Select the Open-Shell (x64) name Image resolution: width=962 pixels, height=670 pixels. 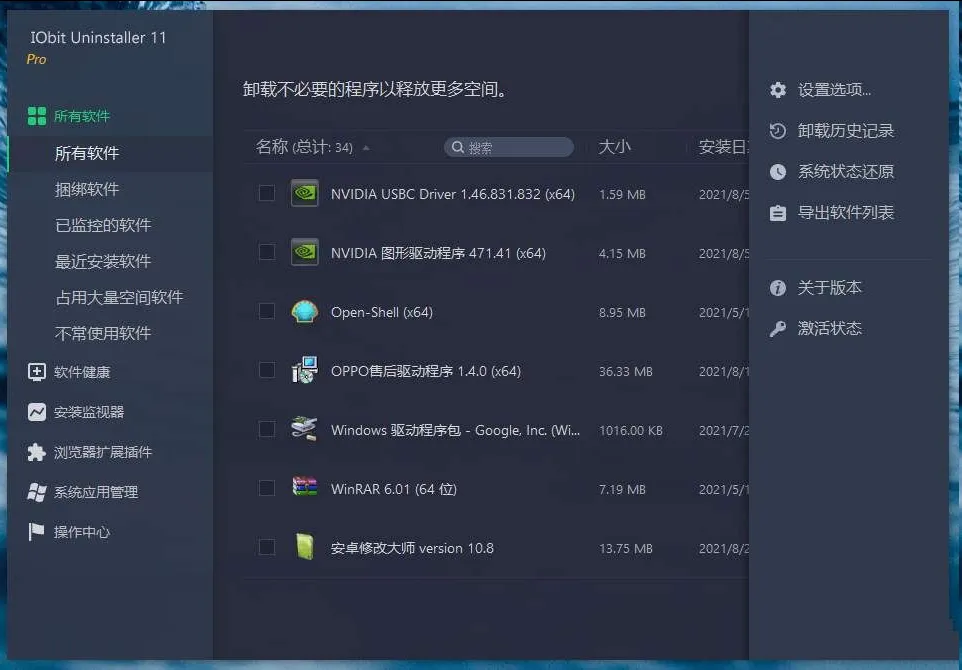click(382, 312)
